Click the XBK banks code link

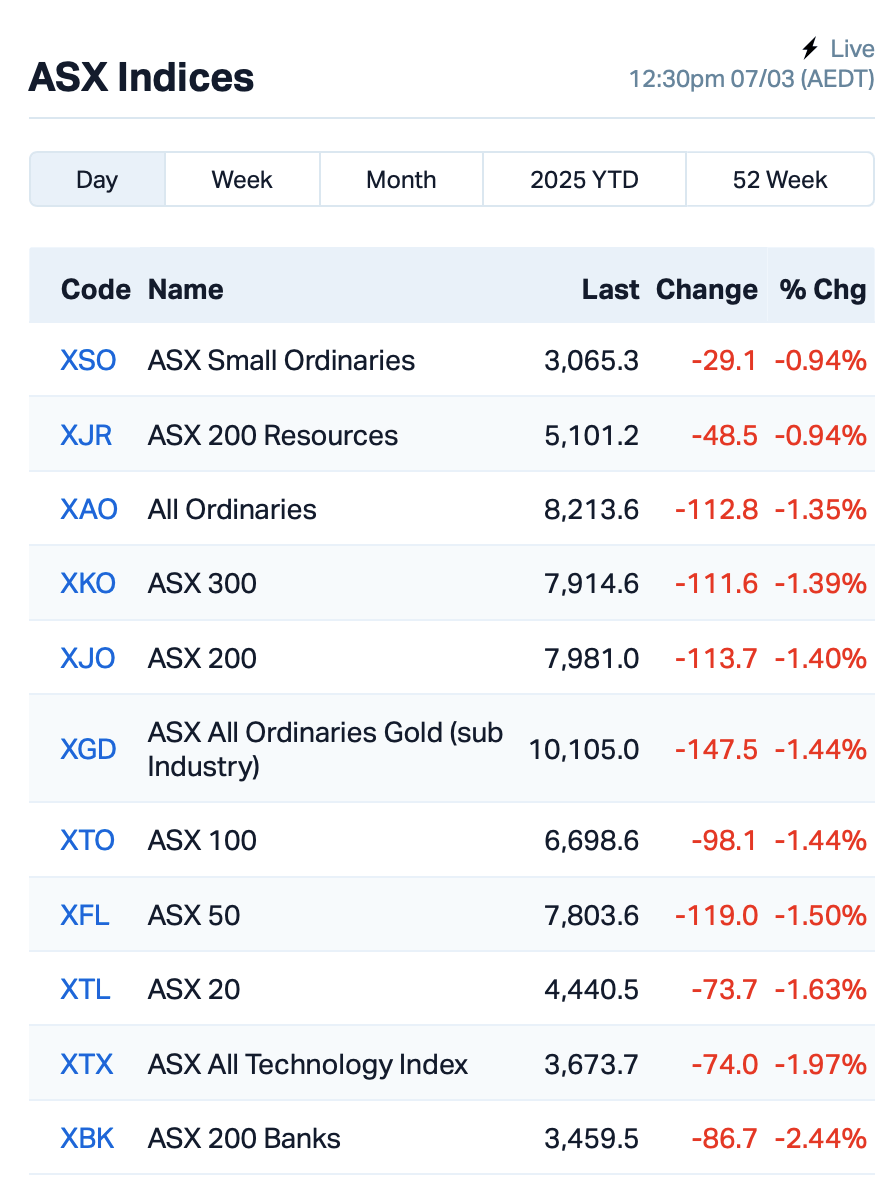pyautogui.click(x=87, y=1139)
